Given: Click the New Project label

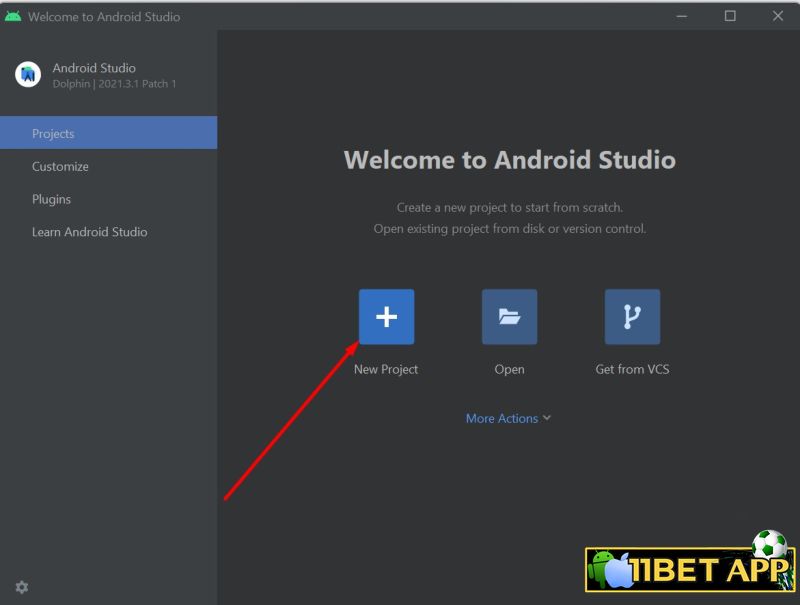Looking at the screenshot, I should 386,369.
